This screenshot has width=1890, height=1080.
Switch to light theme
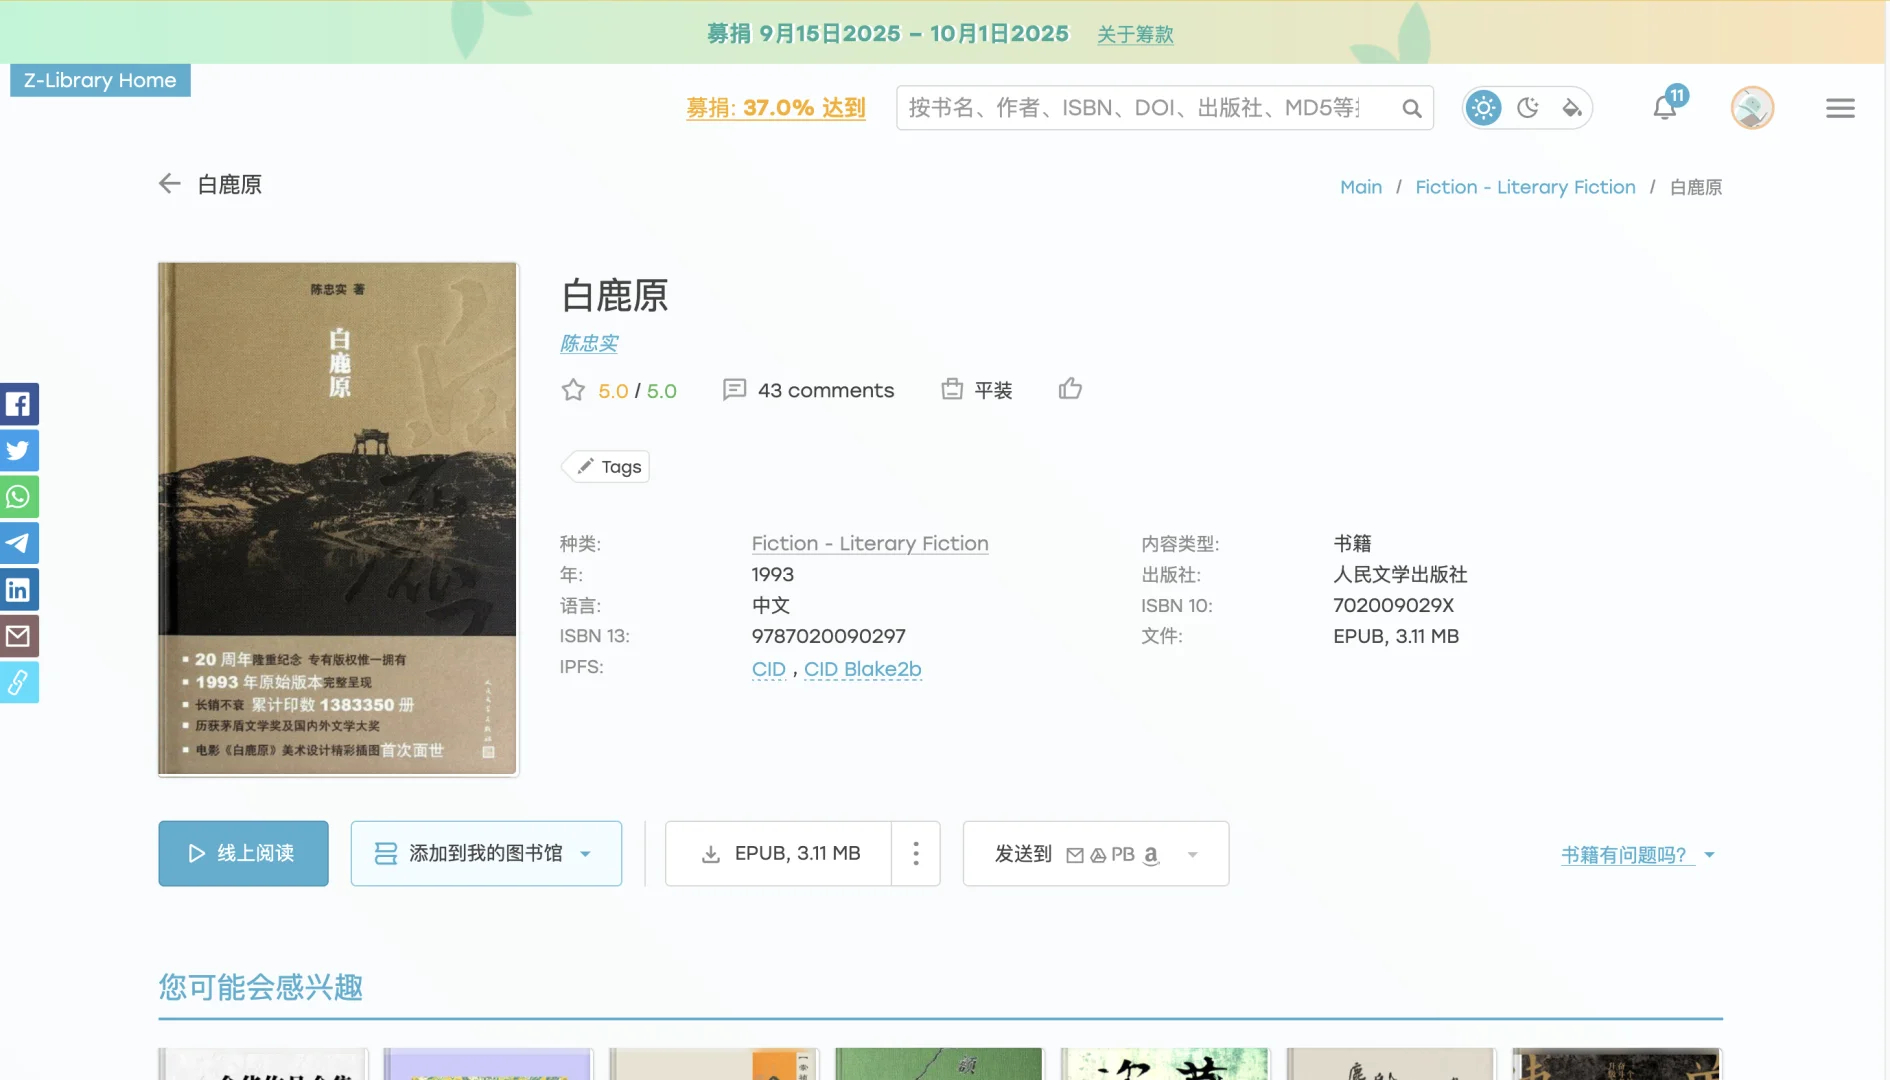(1483, 108)
